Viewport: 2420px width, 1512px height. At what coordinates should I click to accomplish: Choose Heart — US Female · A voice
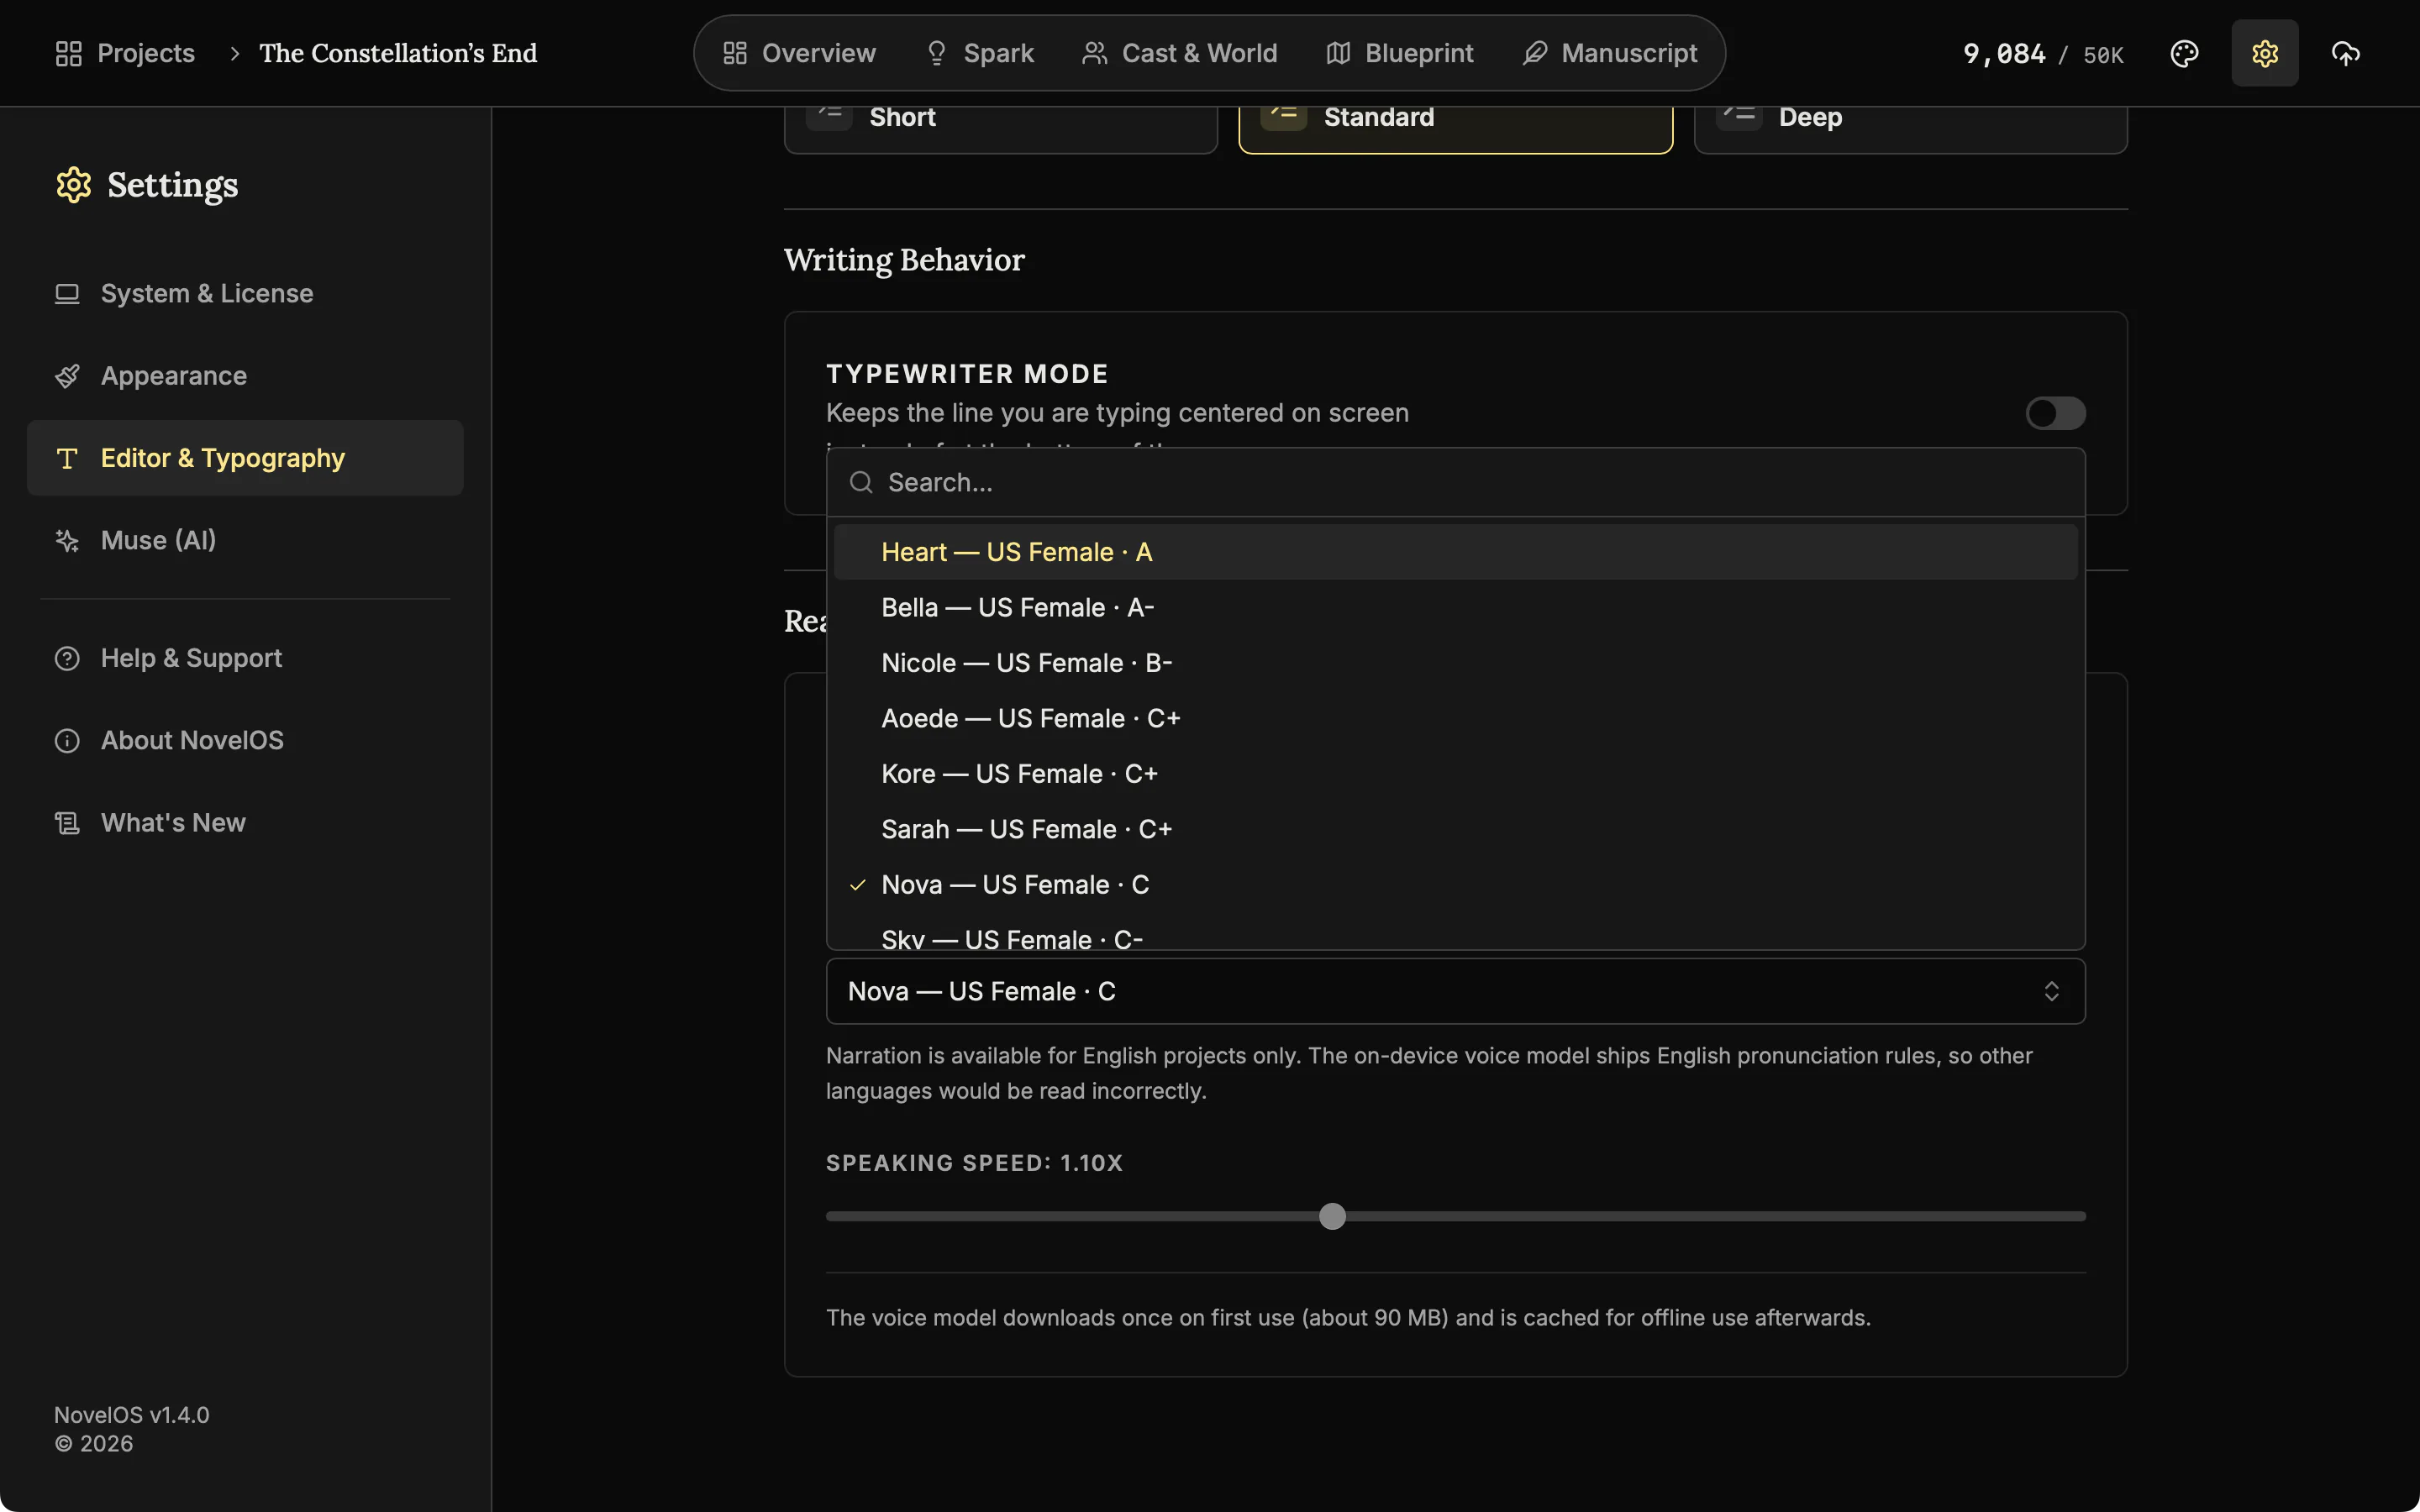click(x=1455, y=552)
